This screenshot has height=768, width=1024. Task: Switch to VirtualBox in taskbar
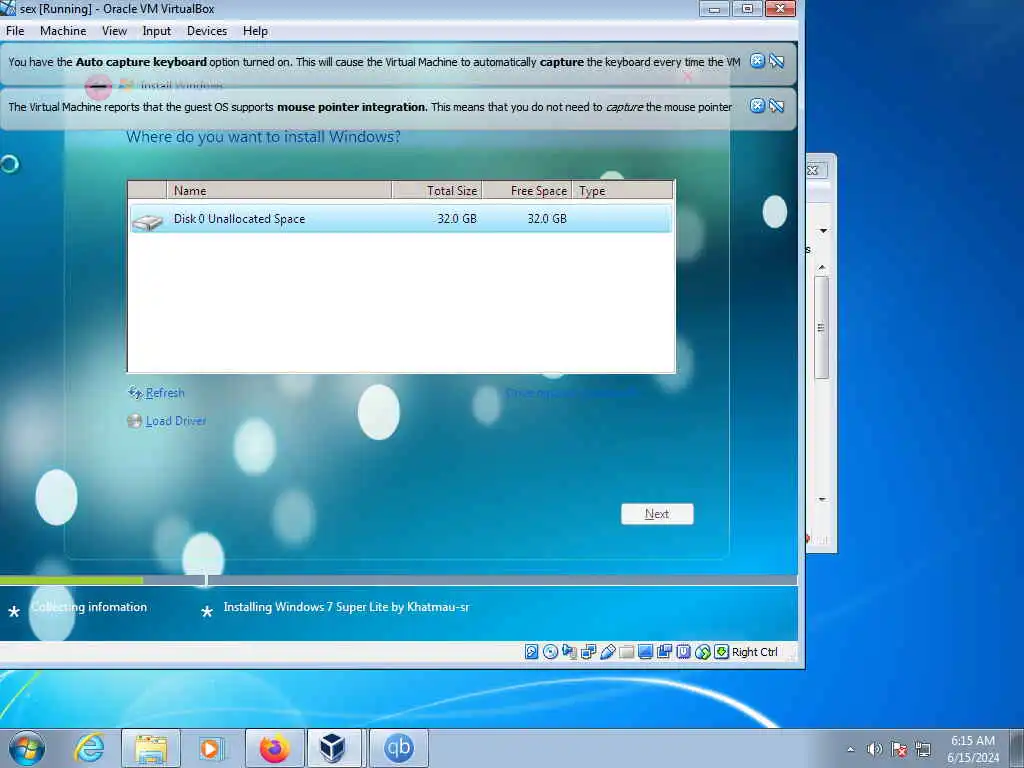(333, 748)
